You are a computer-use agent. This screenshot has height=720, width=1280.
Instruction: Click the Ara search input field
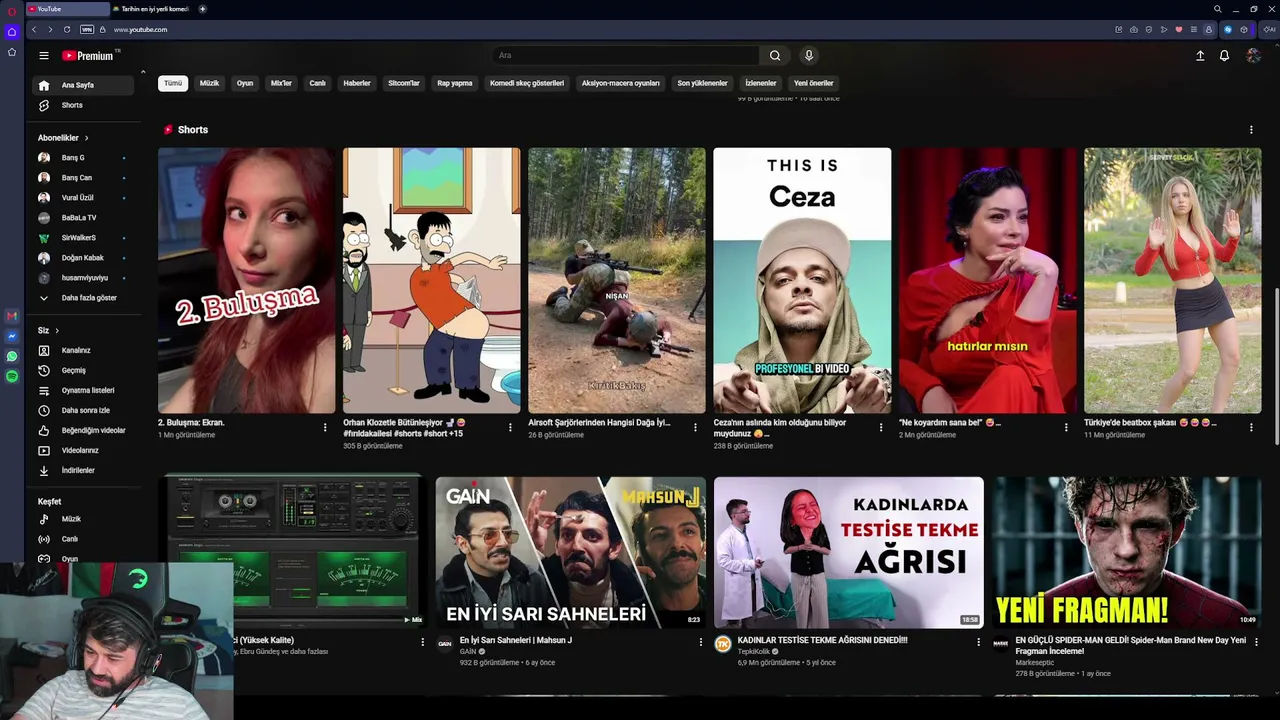(626, 56)
